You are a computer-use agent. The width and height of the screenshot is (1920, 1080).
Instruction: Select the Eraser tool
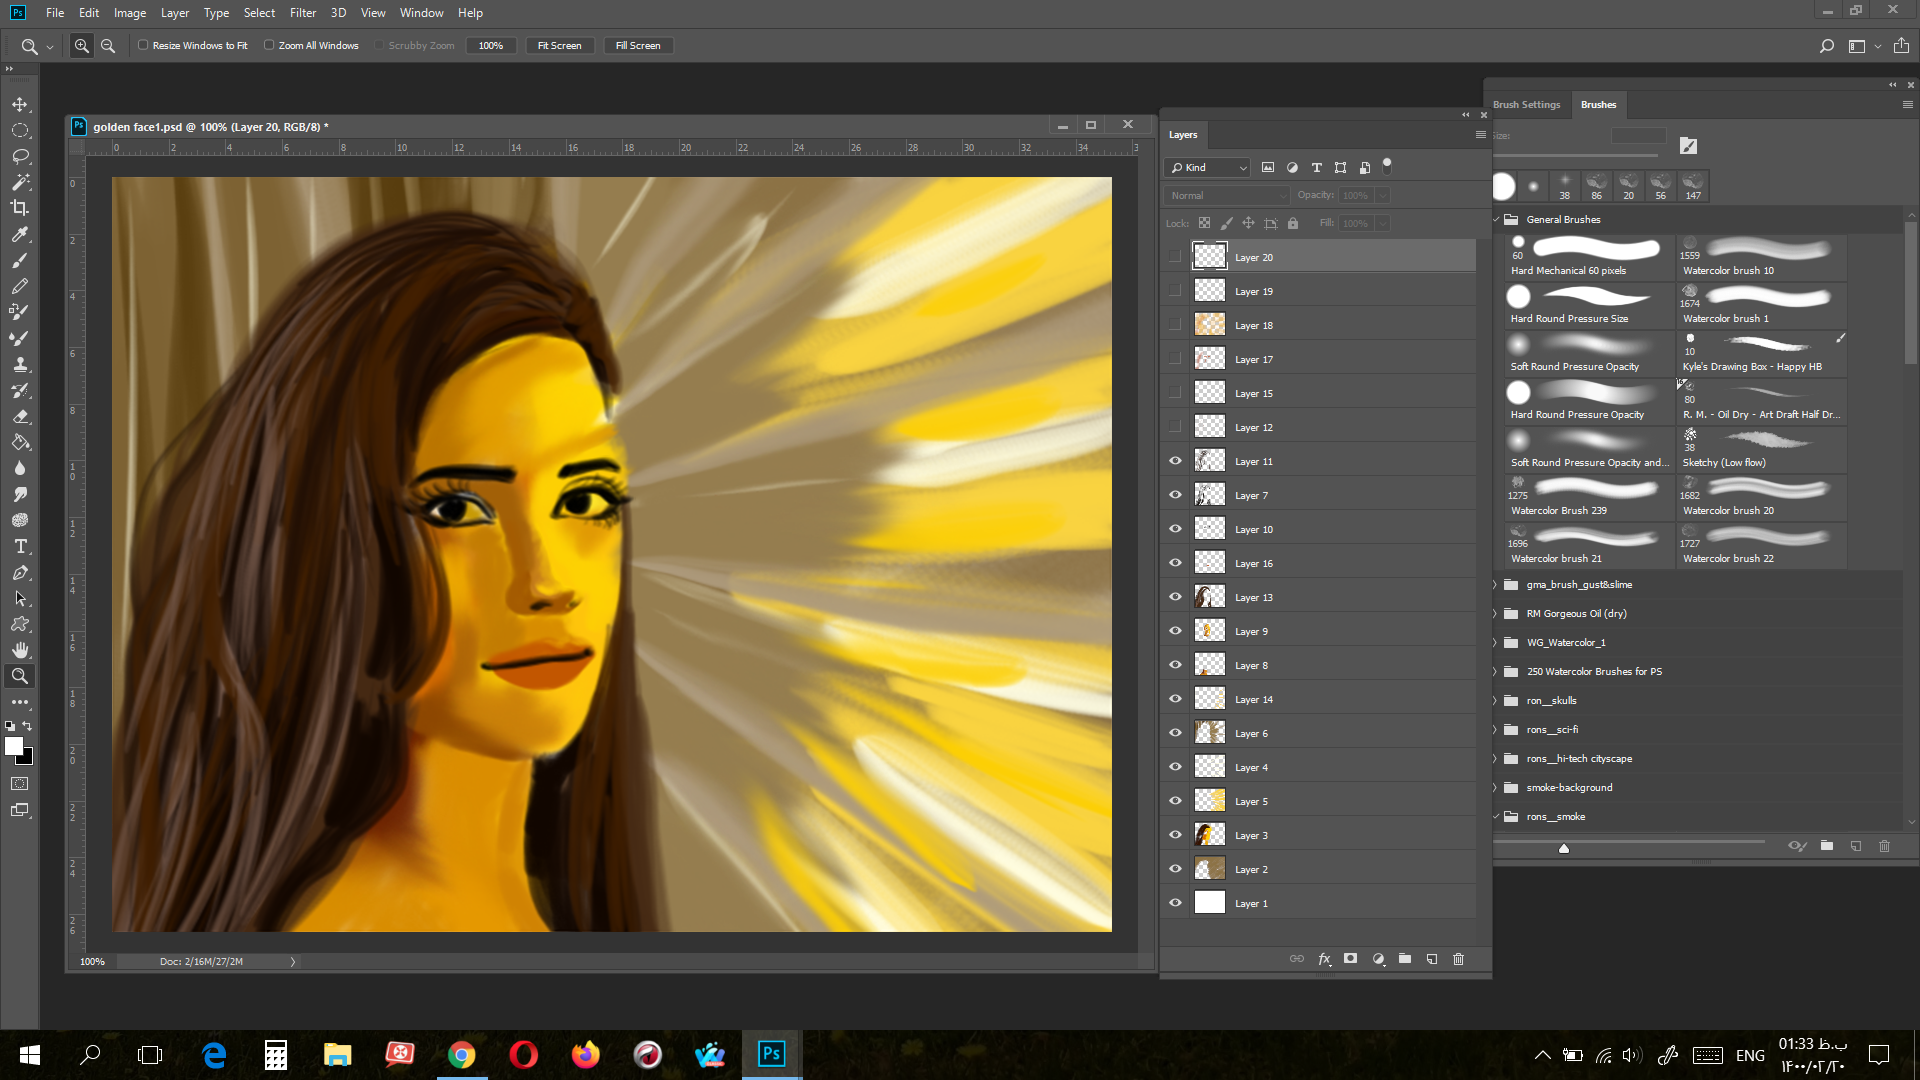point(20,416)
